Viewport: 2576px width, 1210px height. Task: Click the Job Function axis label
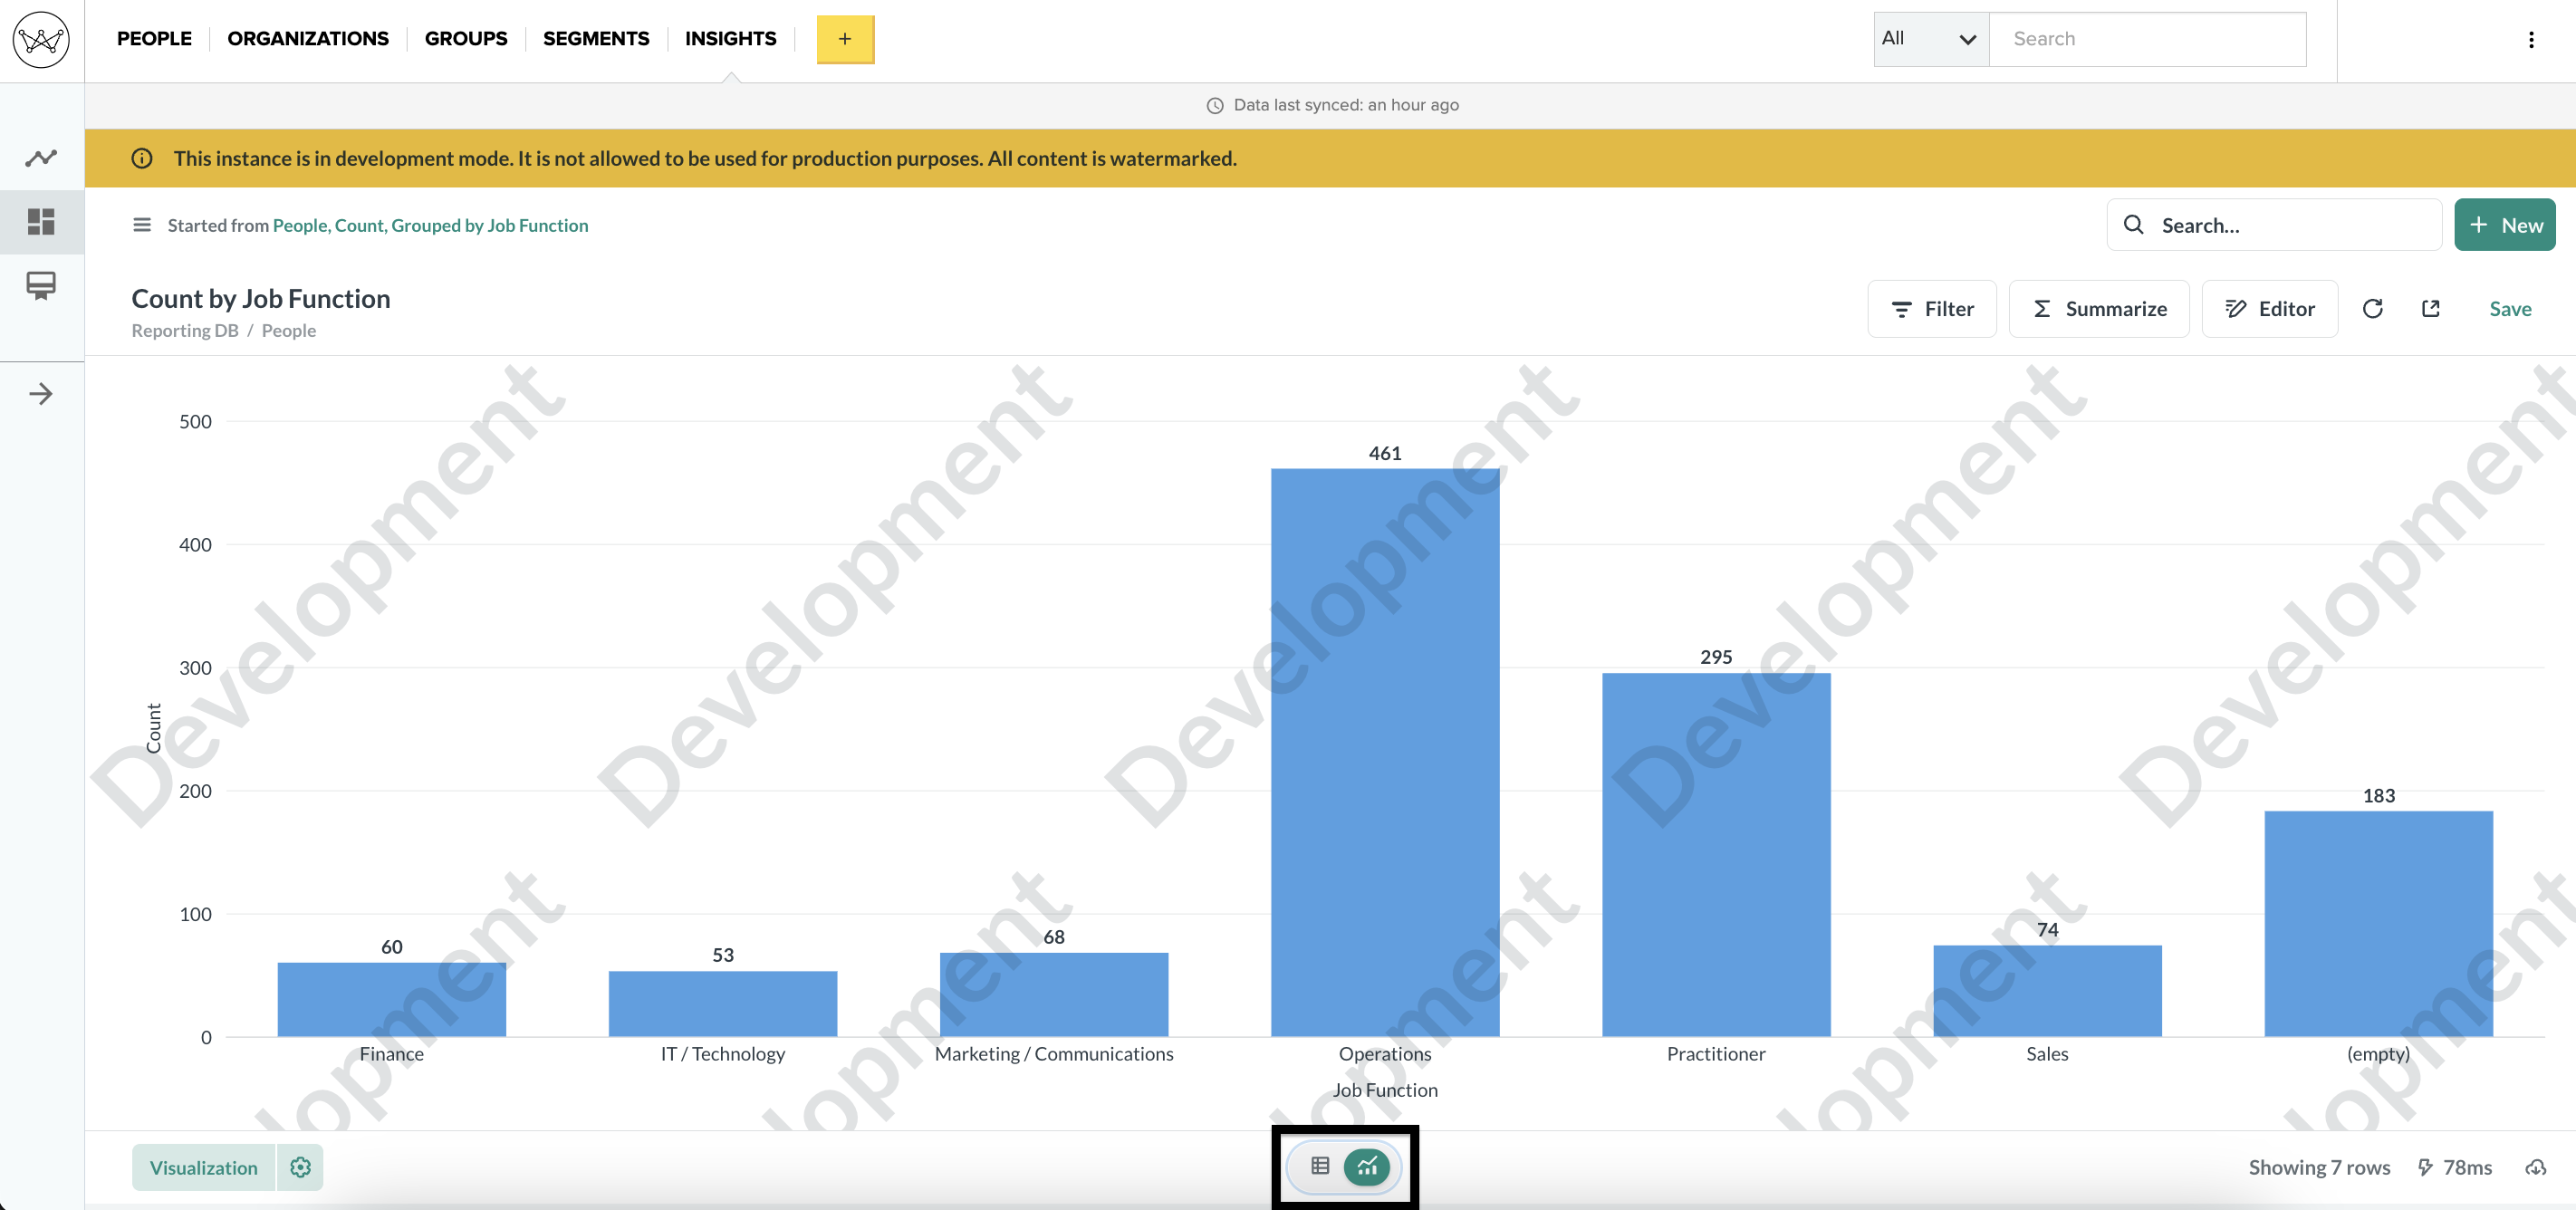coord(1385,1090)
